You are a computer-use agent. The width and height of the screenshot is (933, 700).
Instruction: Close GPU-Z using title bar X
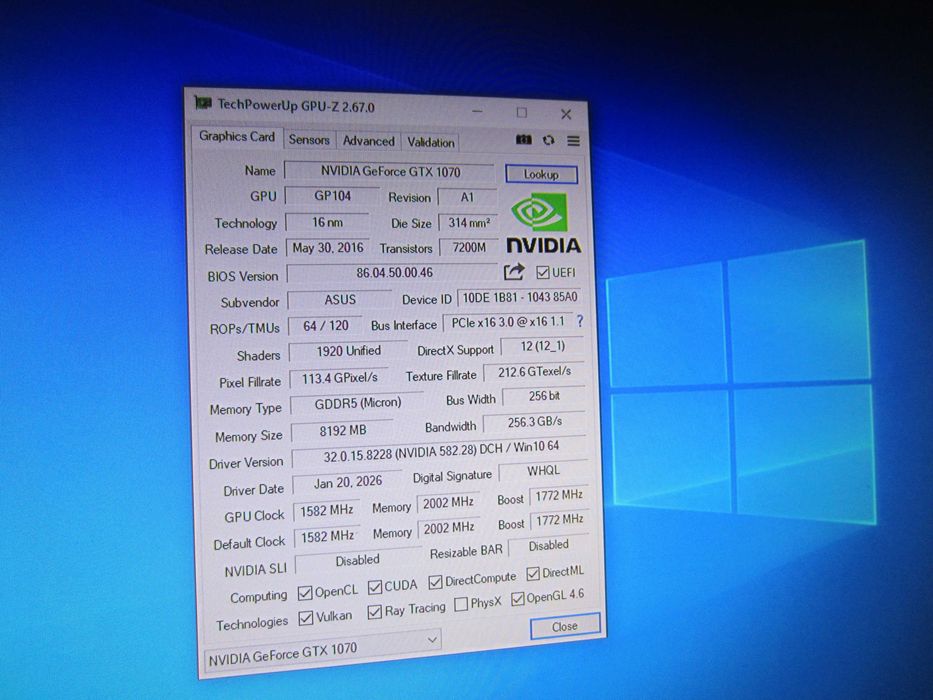coord(566,114)
